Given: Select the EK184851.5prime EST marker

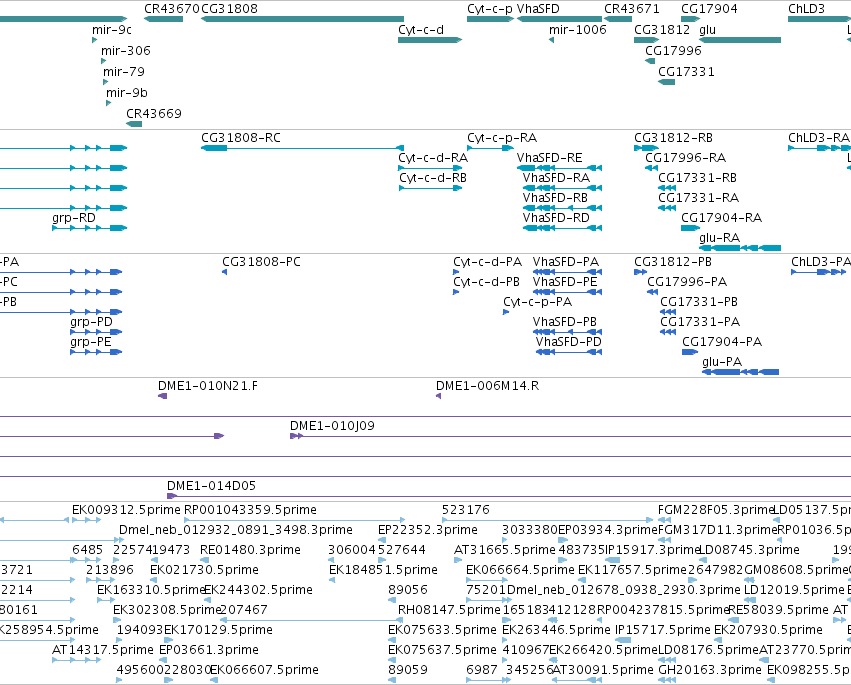Looking at the screenshot, I should (x=332, y=580).
